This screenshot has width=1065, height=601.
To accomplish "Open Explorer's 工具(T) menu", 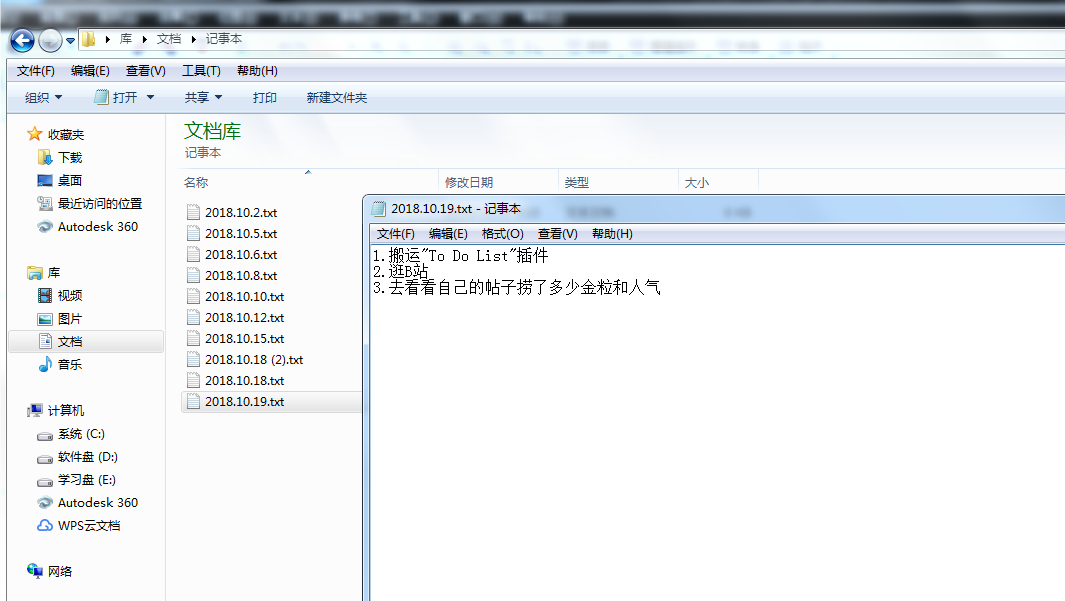I will pyautogui.click(x=201, y=71).
